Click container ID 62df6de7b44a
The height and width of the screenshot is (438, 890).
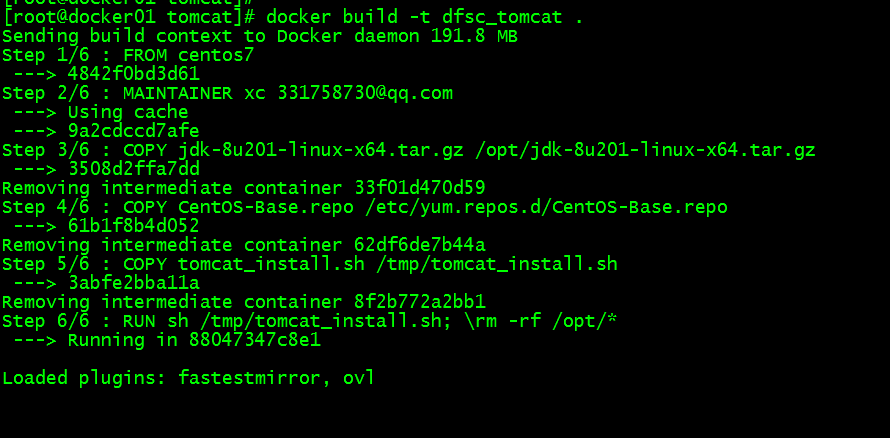419,245
